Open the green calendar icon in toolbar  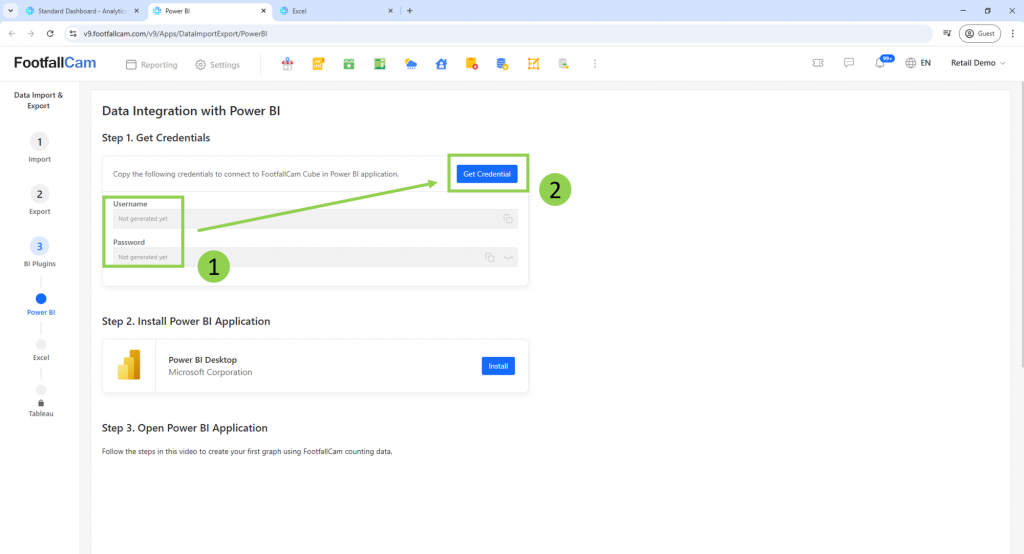[x=349, y=64]
